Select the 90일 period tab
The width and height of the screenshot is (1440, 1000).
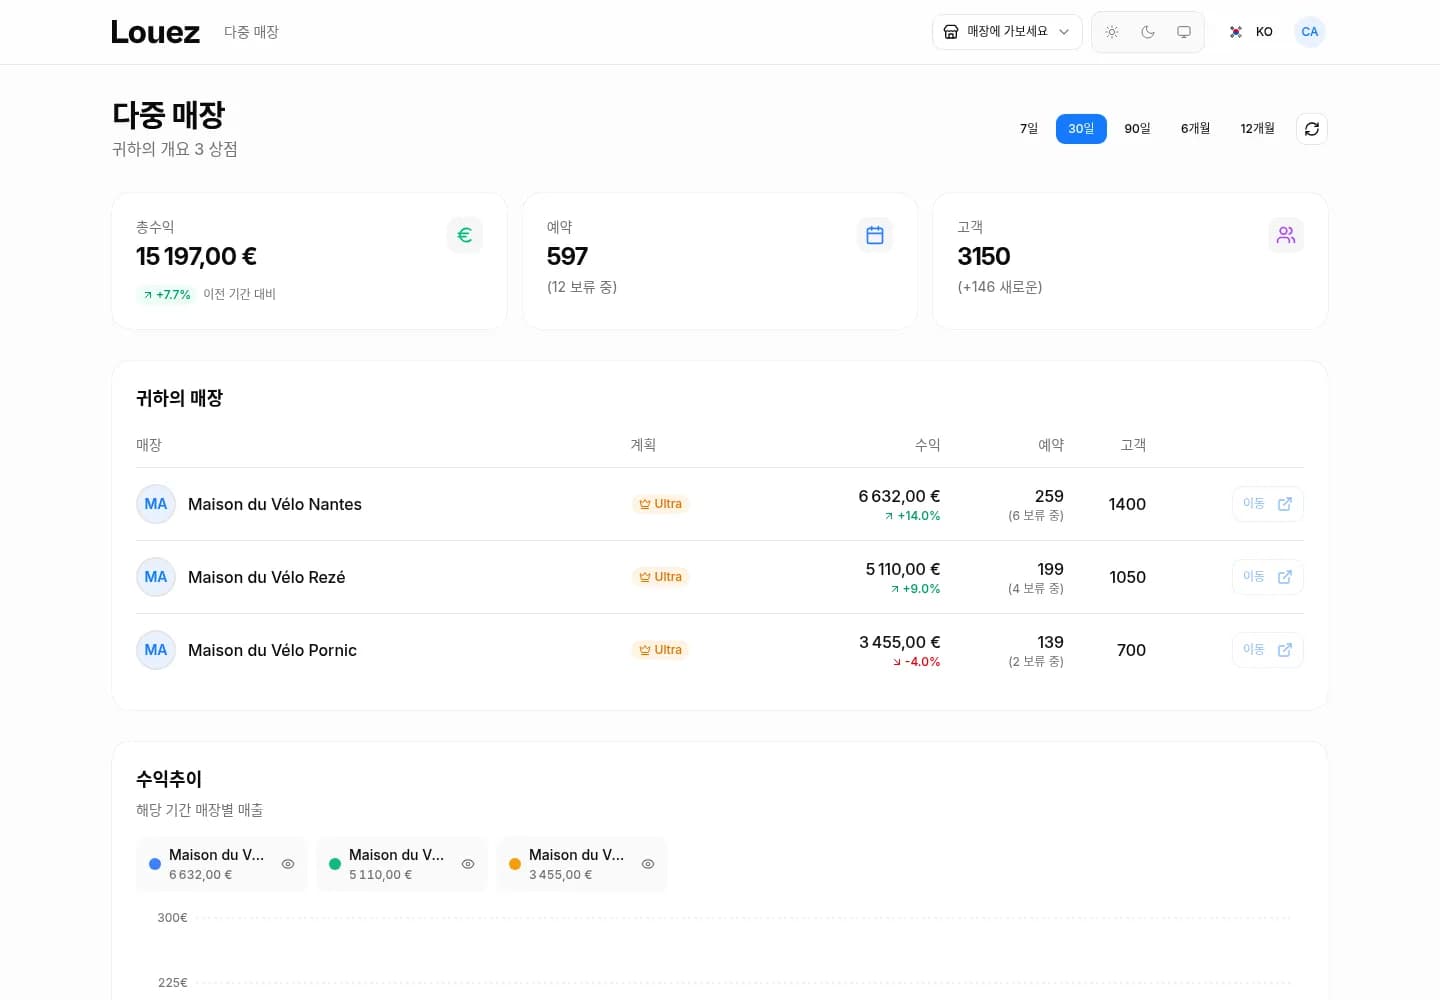1138,129
